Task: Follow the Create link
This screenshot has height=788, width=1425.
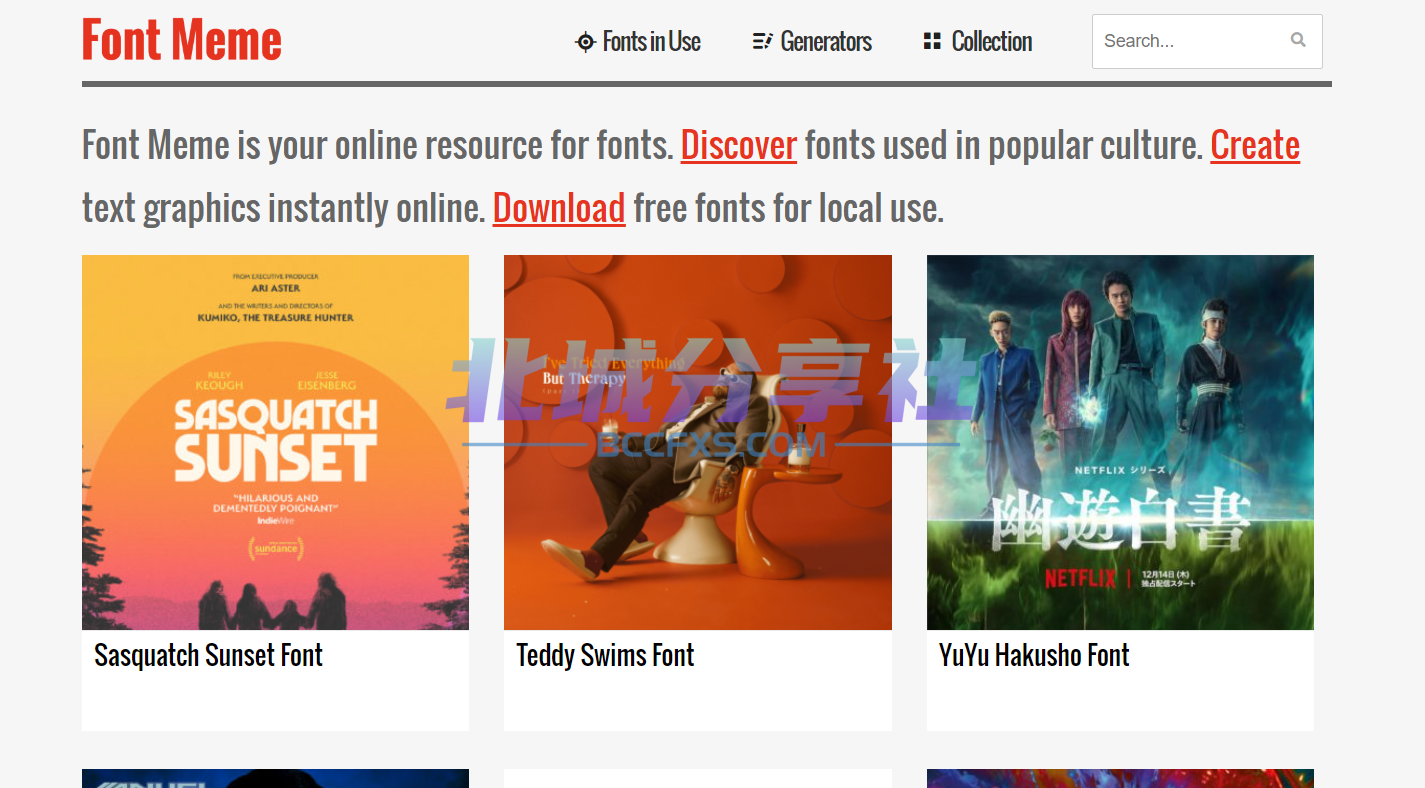Action: (1255, 146)
